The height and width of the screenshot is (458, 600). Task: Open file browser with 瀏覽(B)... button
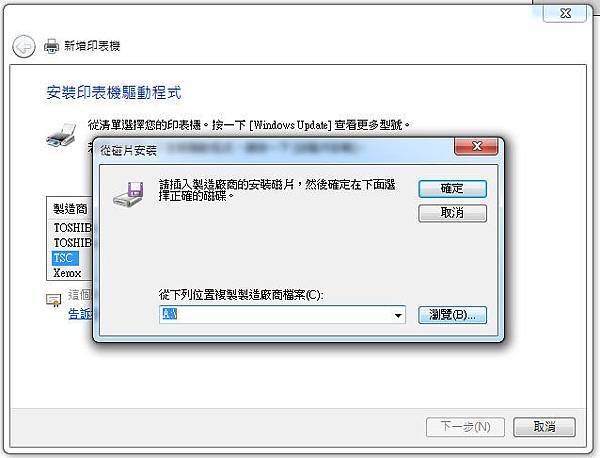coord(452,315)
